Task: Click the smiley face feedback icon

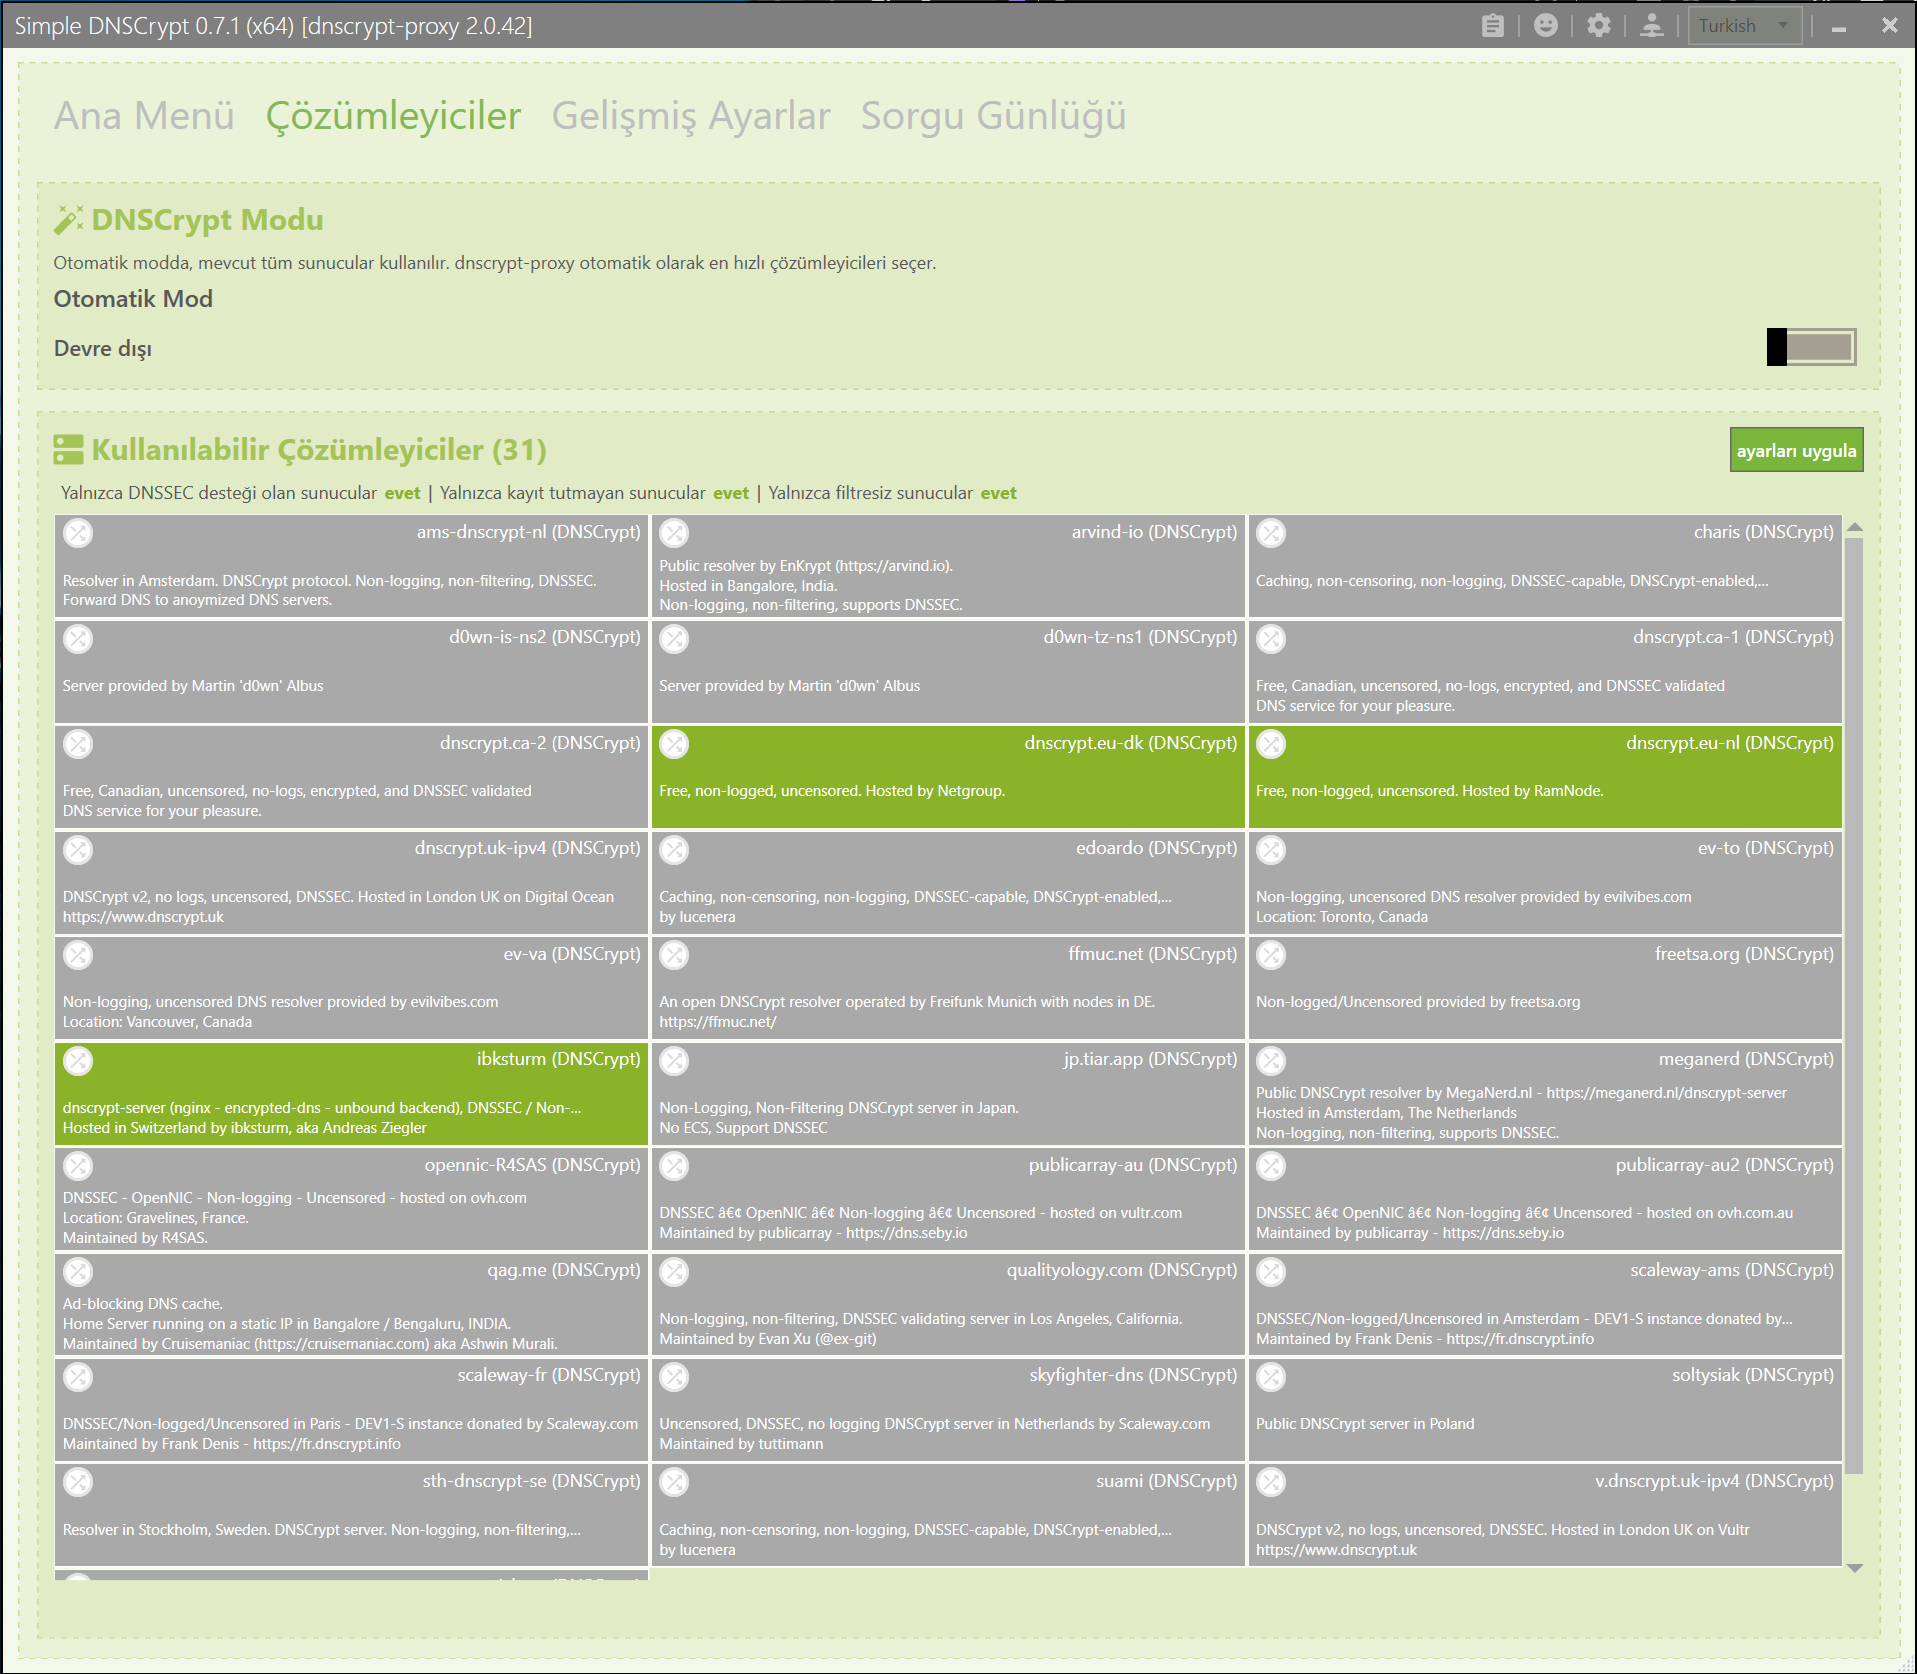Action: click(1546, 25)
